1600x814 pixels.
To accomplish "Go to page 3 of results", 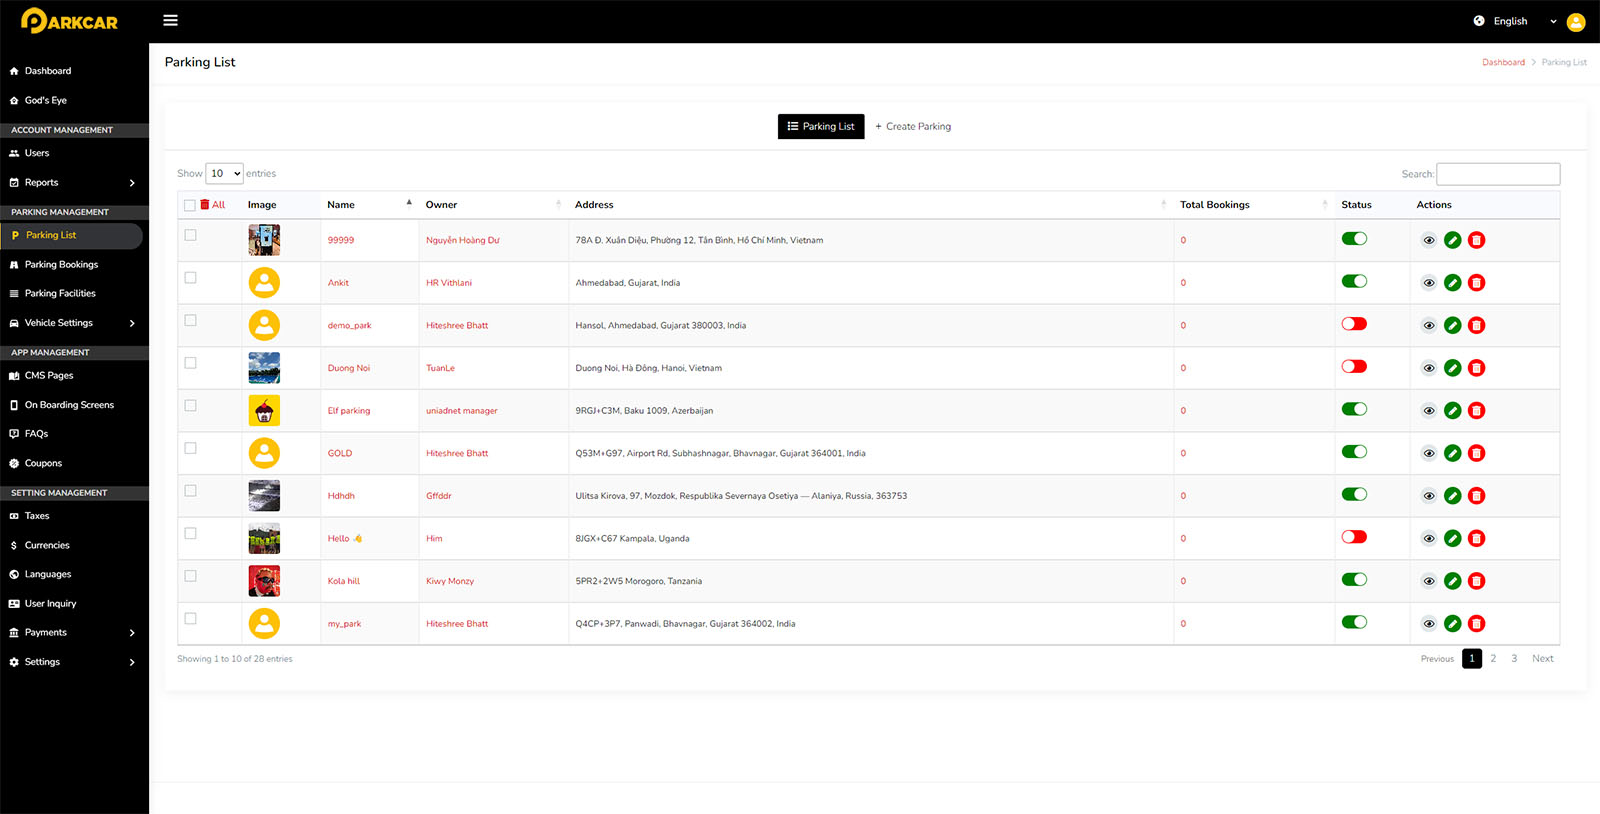I will [x=1514, y=658].
